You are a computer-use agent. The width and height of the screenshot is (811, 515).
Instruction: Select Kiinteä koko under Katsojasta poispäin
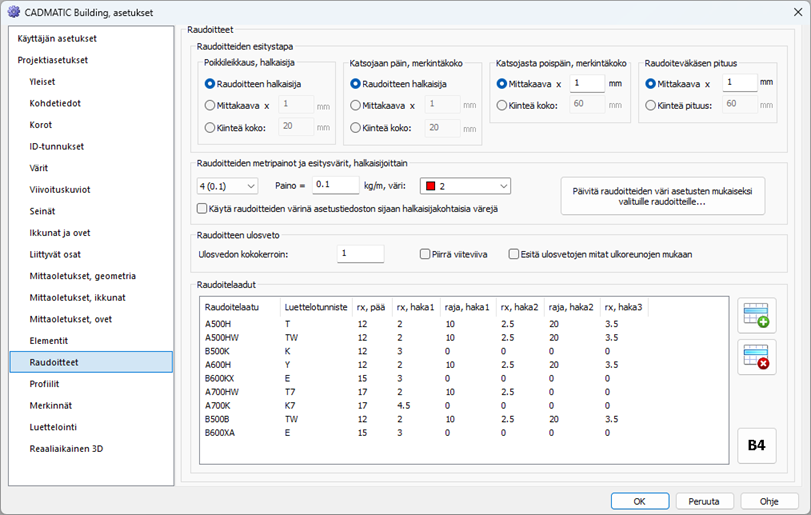click(x=527, y=105)
